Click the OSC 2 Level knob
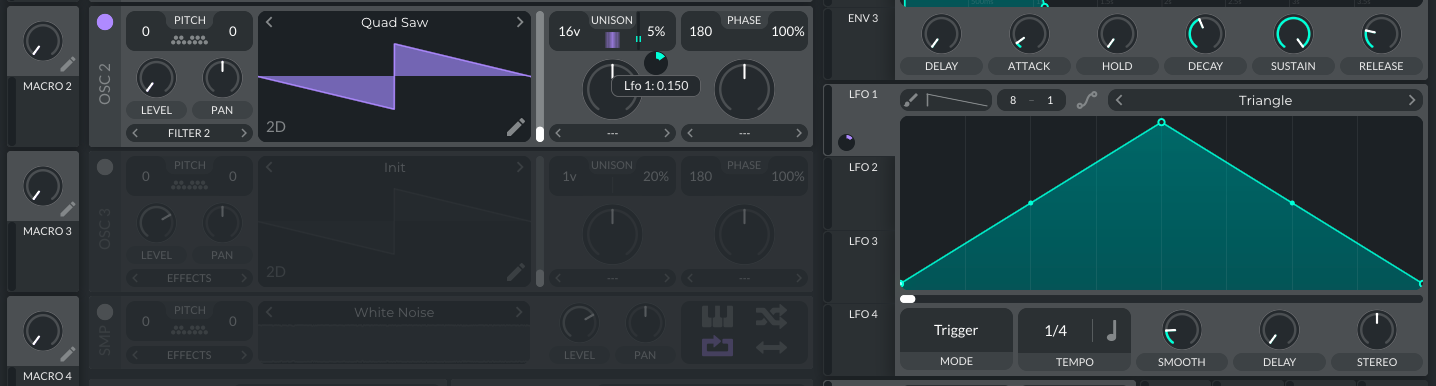The image size is (1436, 386). [156, 78]
